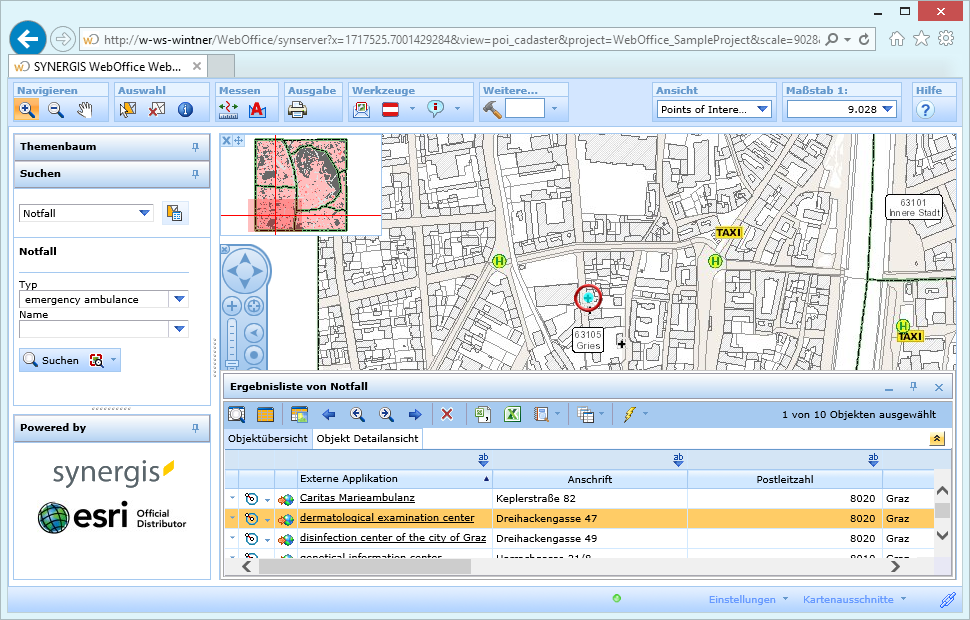Select the distance measure tool under Messen

coord(229,110)
